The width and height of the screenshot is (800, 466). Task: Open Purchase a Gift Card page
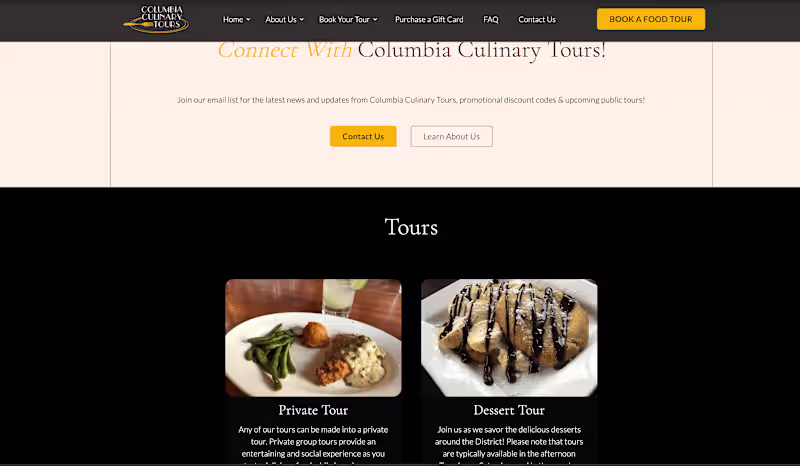click(429, 19)
